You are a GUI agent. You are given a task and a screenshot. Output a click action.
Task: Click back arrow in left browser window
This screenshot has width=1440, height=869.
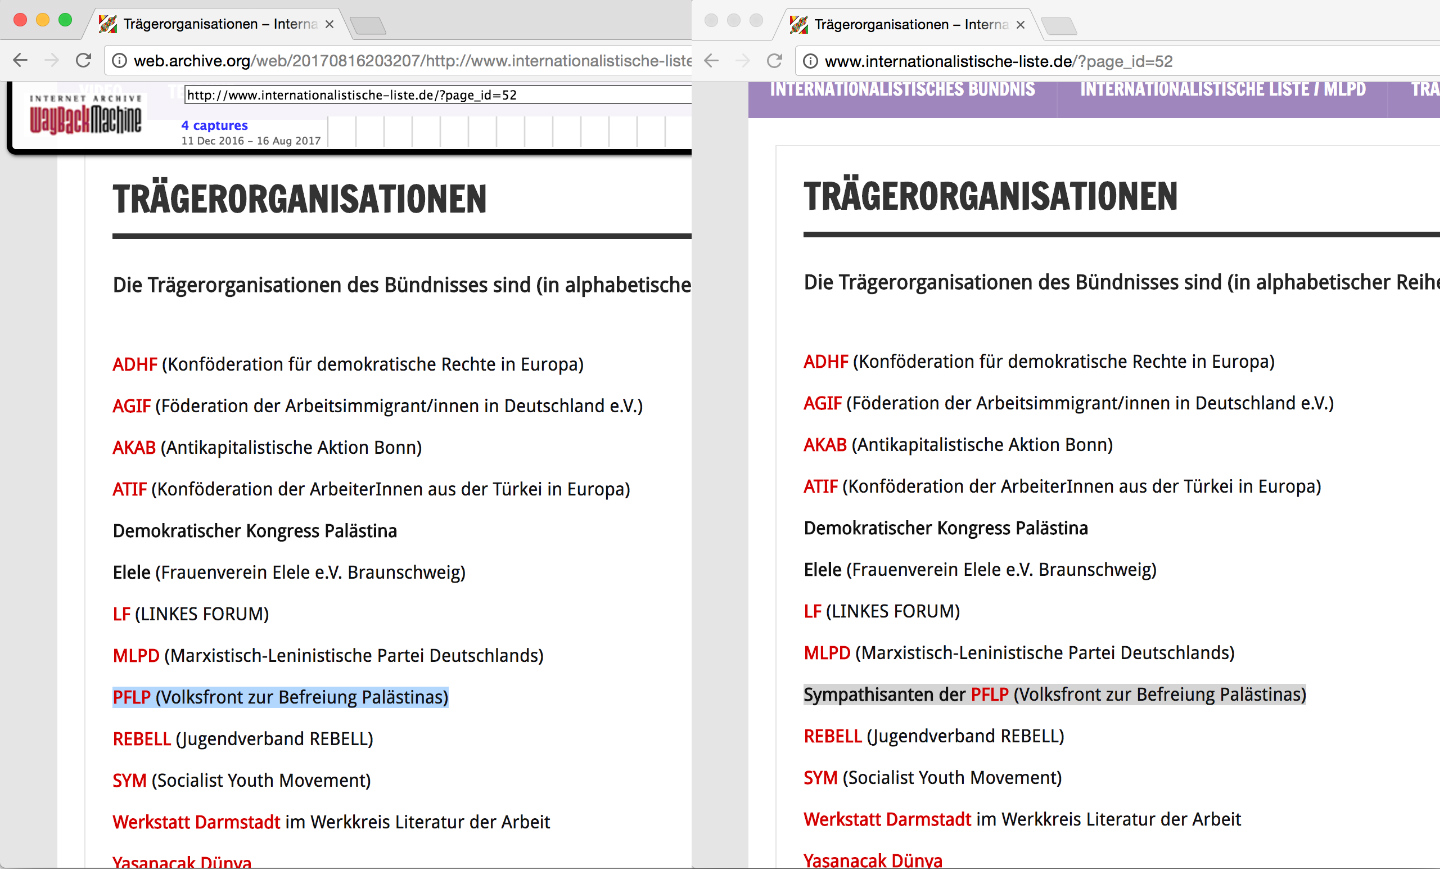(20, 60)
